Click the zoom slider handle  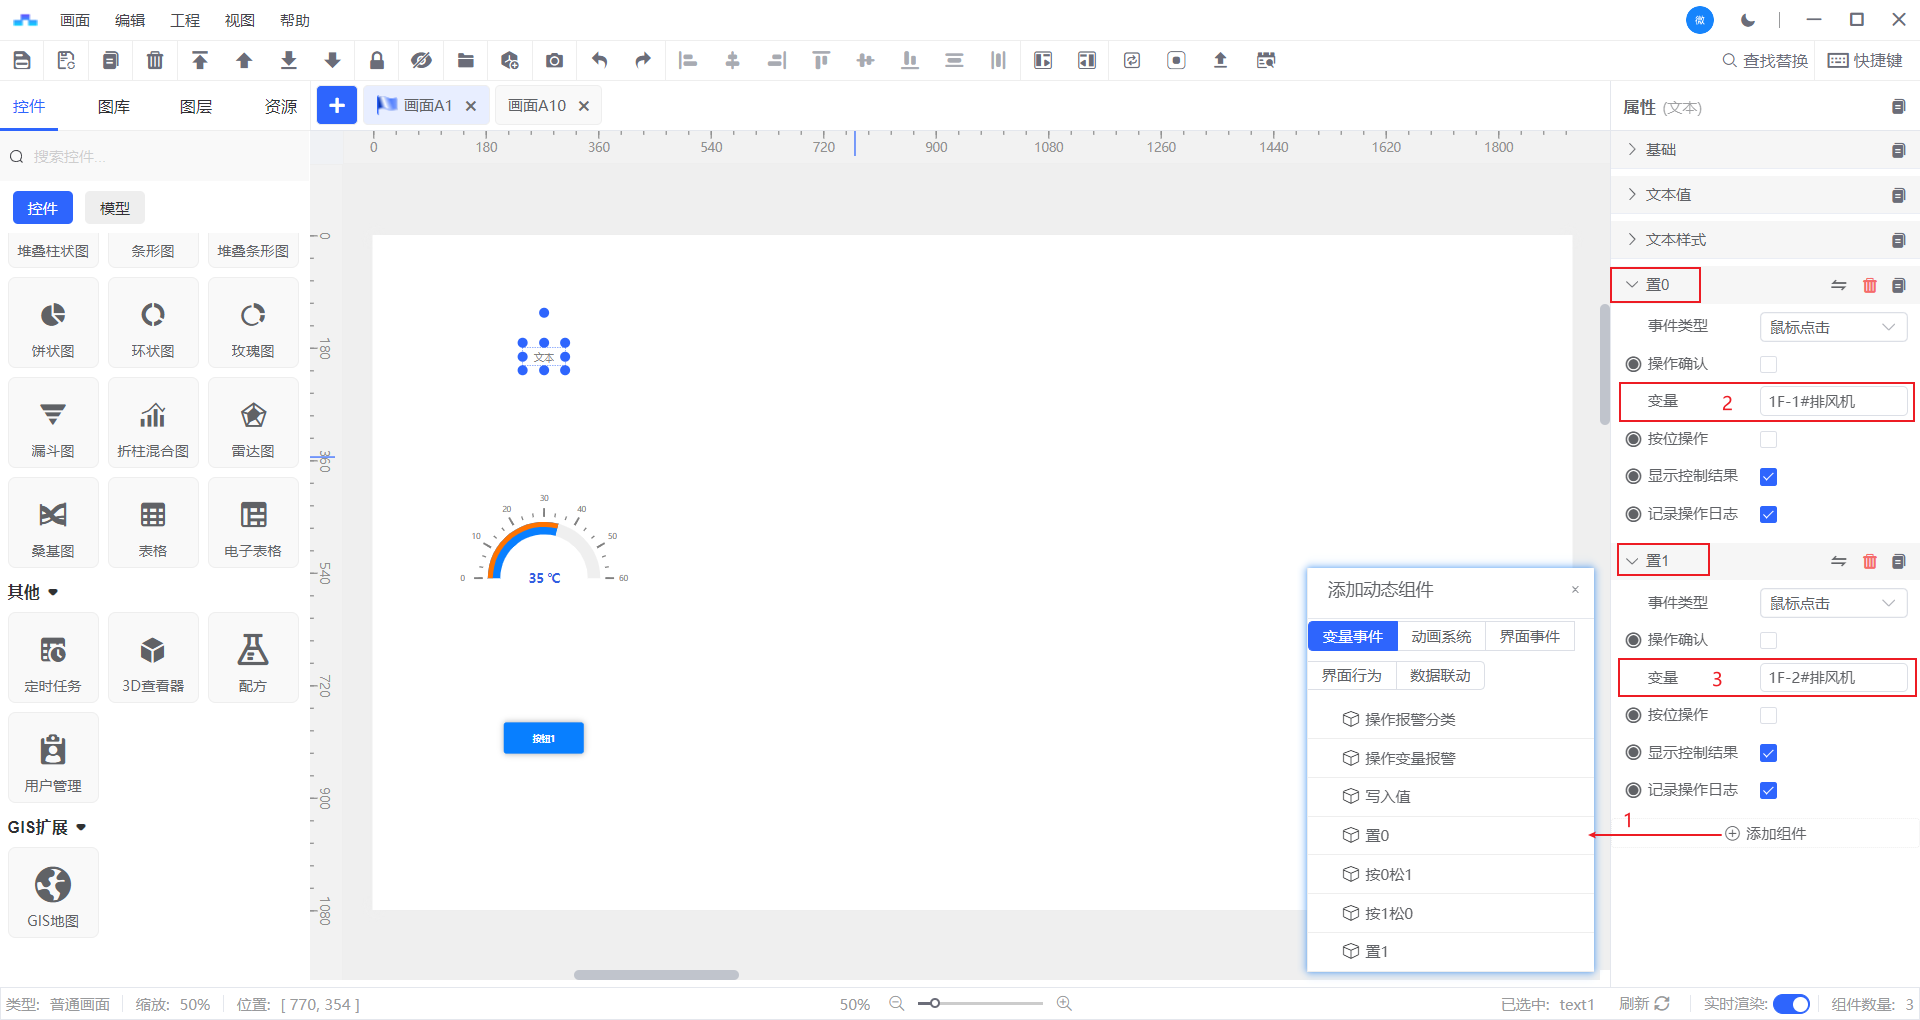point(934,1003)
